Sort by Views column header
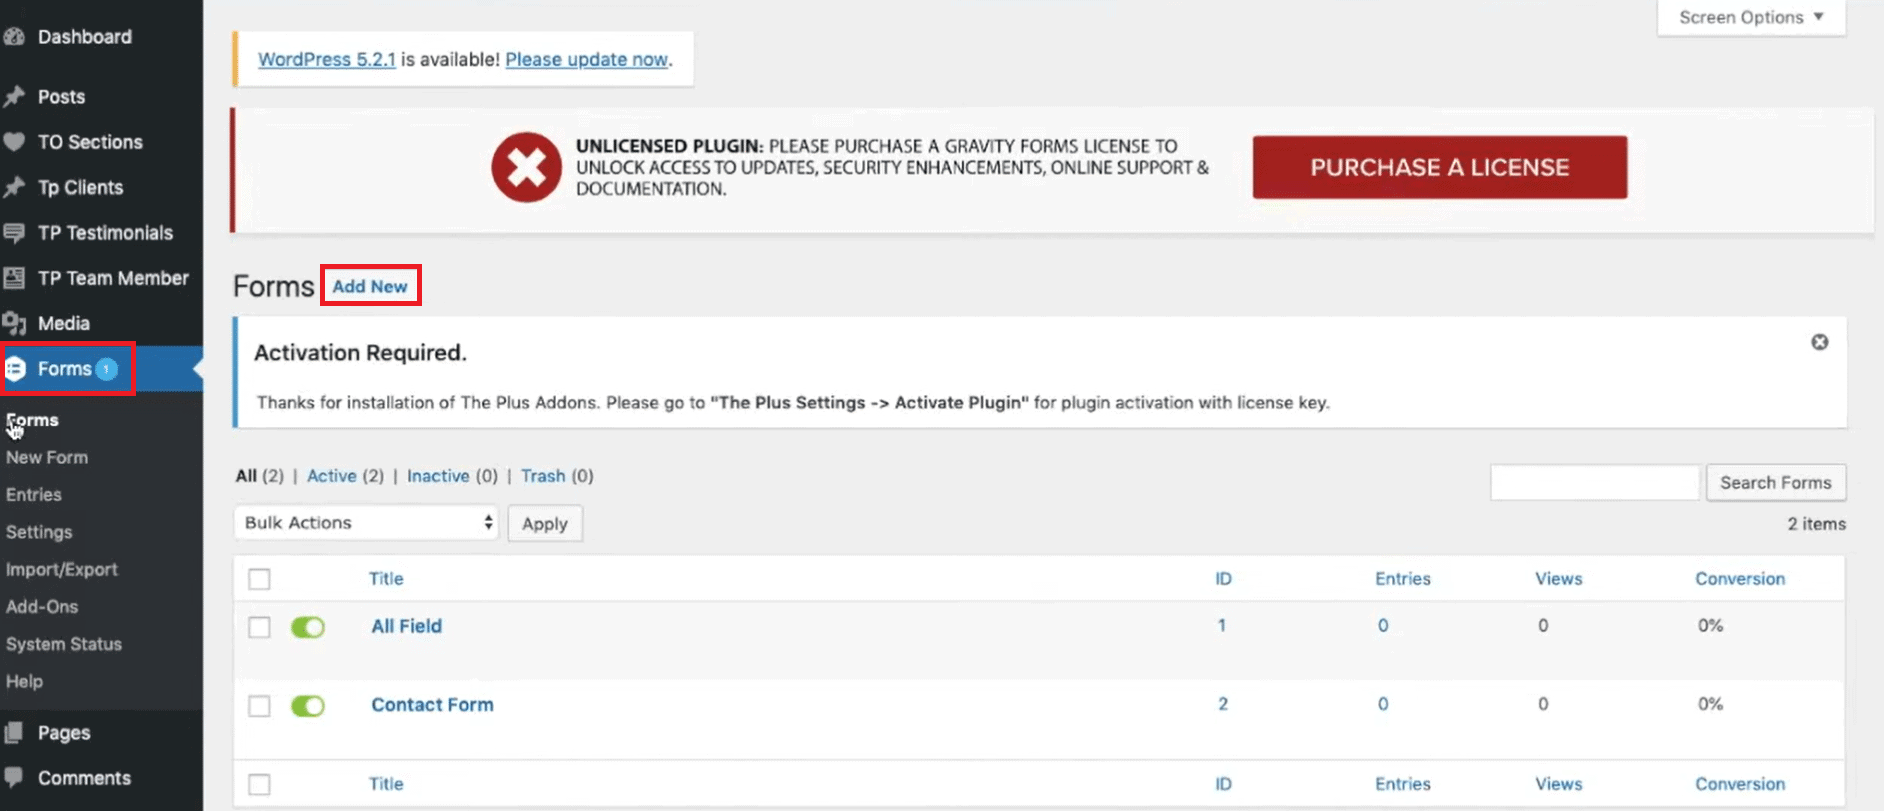Image resolution: width=1884 pixels, height=811 pixels. click(x=1559, y=579)
